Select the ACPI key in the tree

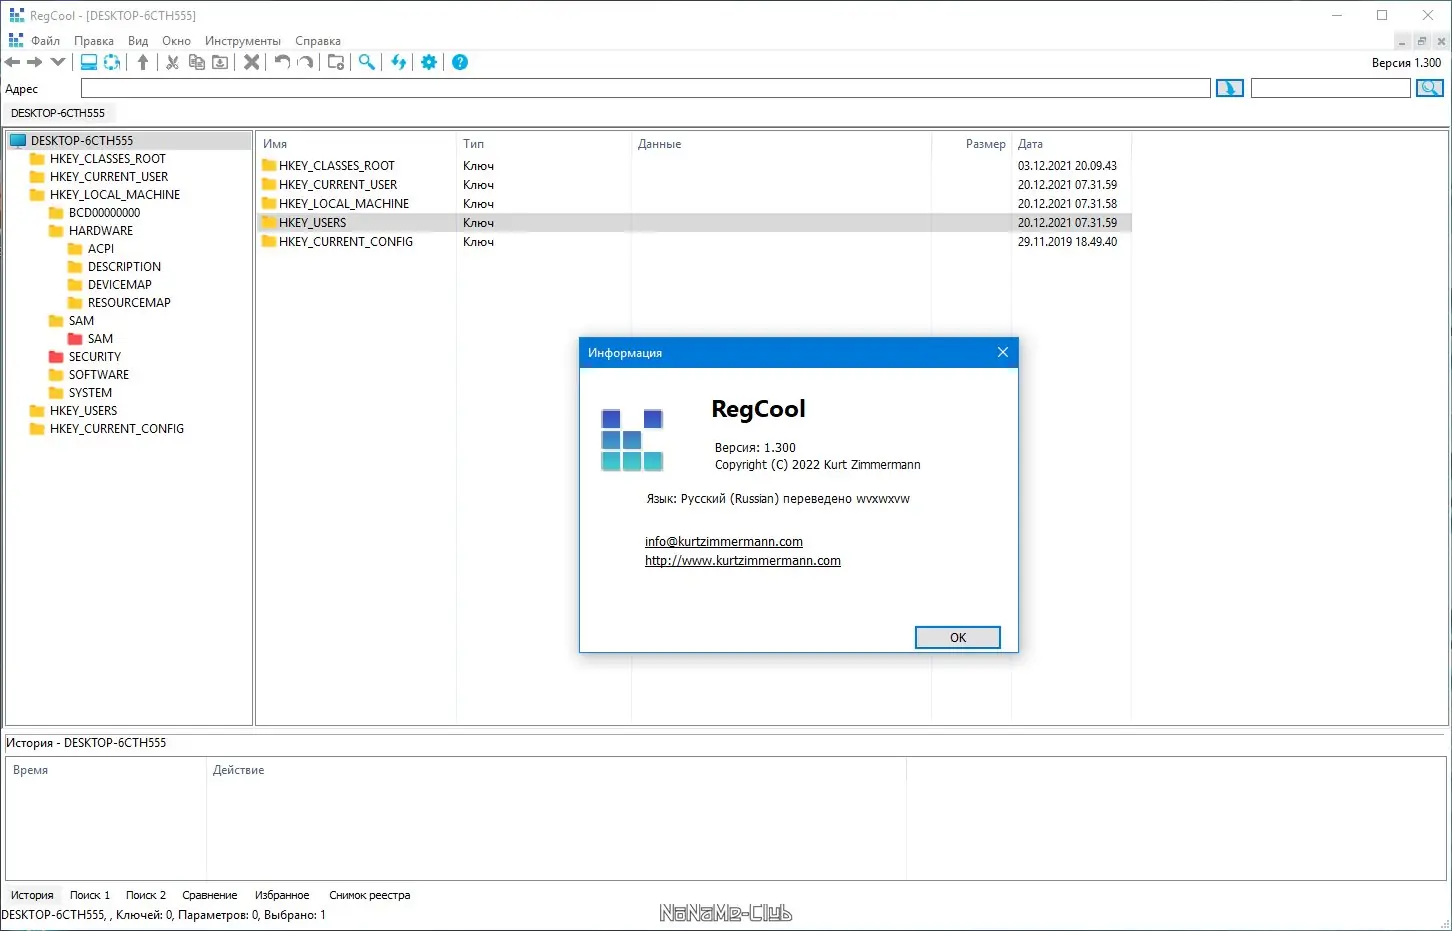tap(101, 249)
